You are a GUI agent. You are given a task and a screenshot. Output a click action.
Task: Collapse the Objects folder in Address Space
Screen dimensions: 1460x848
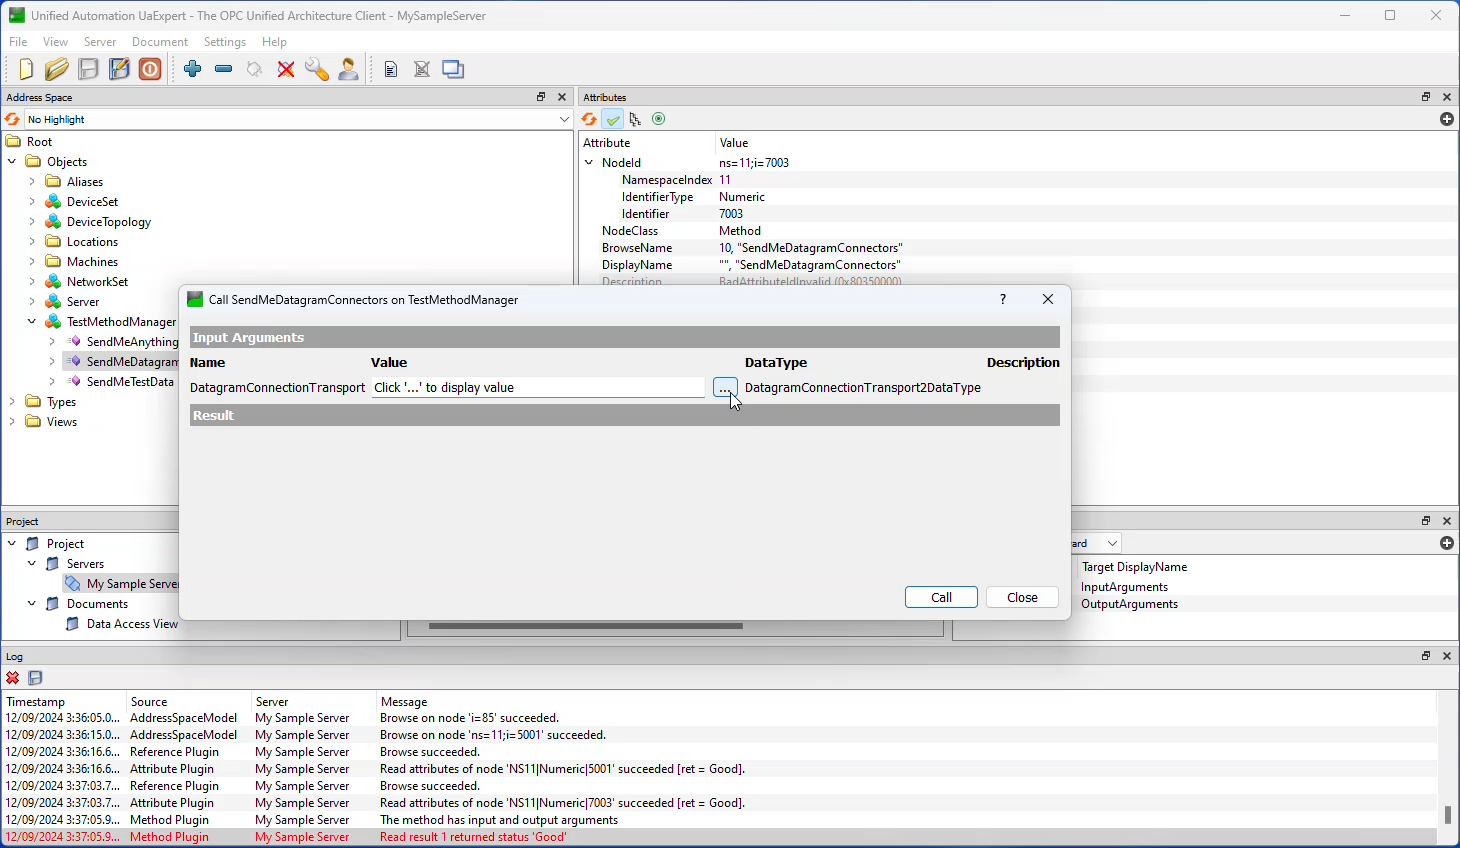tap(12, 162)
